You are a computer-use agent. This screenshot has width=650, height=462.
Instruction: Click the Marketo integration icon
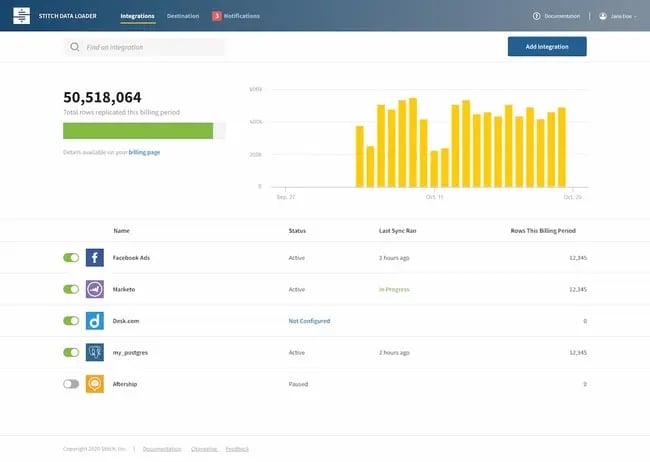click(x=95, y=289)
